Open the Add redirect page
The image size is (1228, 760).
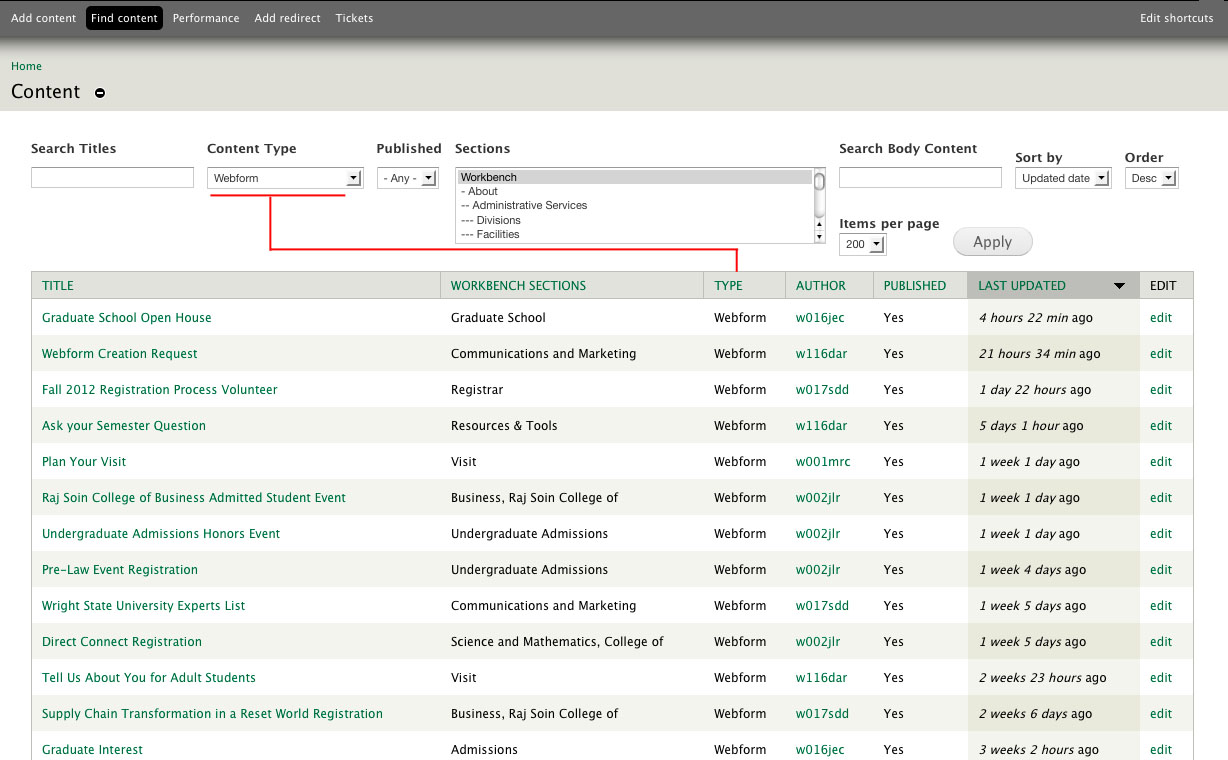click(288, 17)
